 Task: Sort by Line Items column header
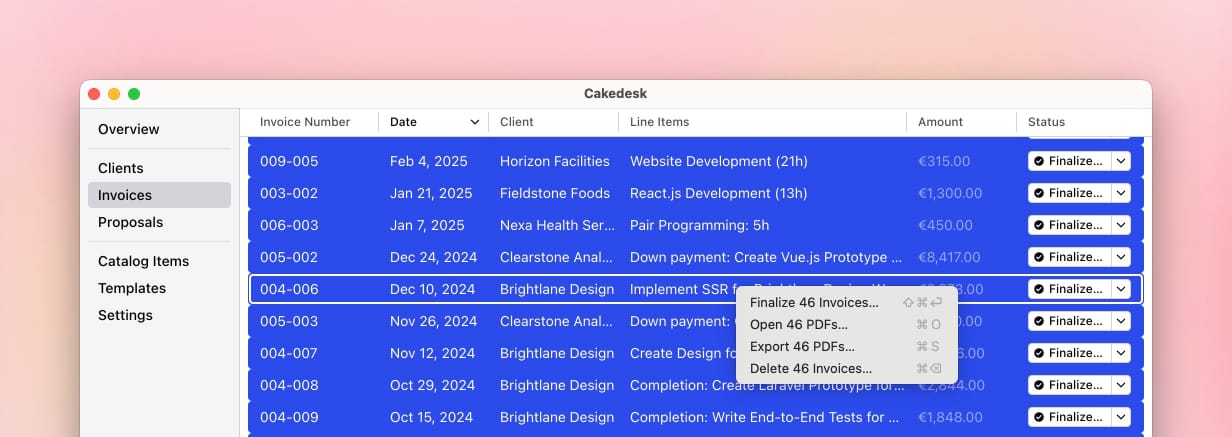click(x=660, y=122)
